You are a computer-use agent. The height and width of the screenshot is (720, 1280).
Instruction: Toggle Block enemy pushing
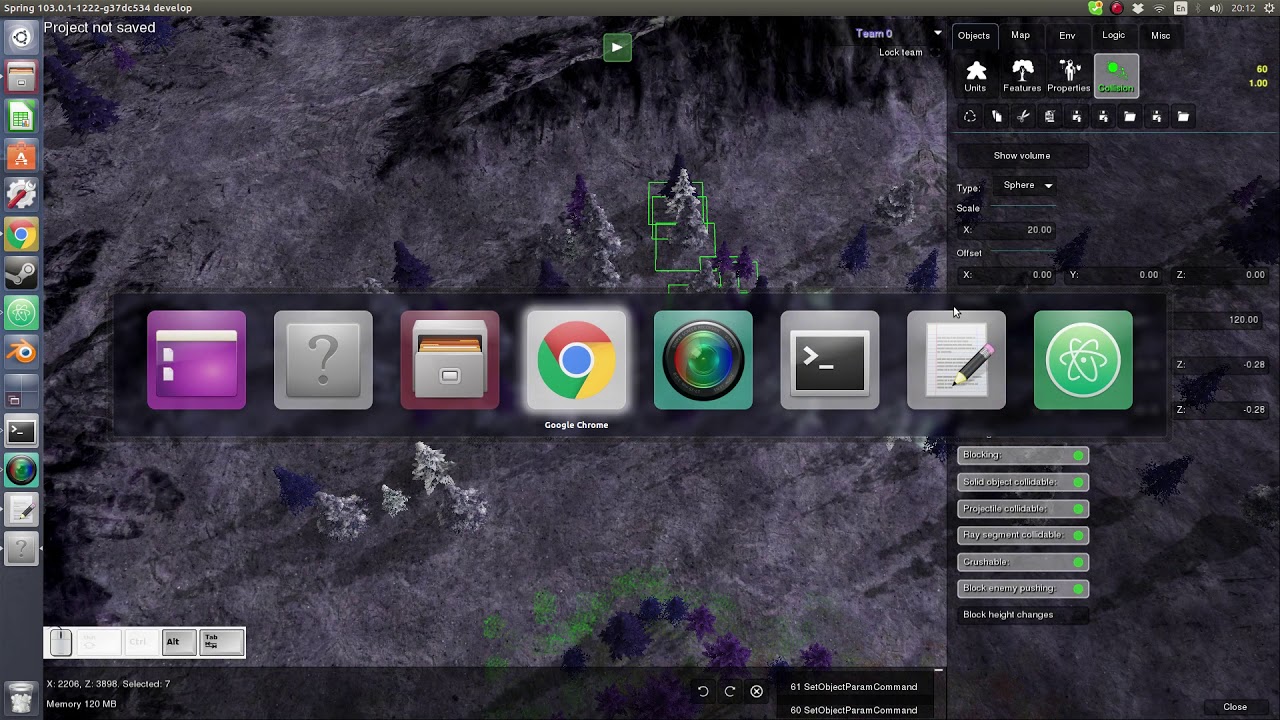coord(1023,588)
